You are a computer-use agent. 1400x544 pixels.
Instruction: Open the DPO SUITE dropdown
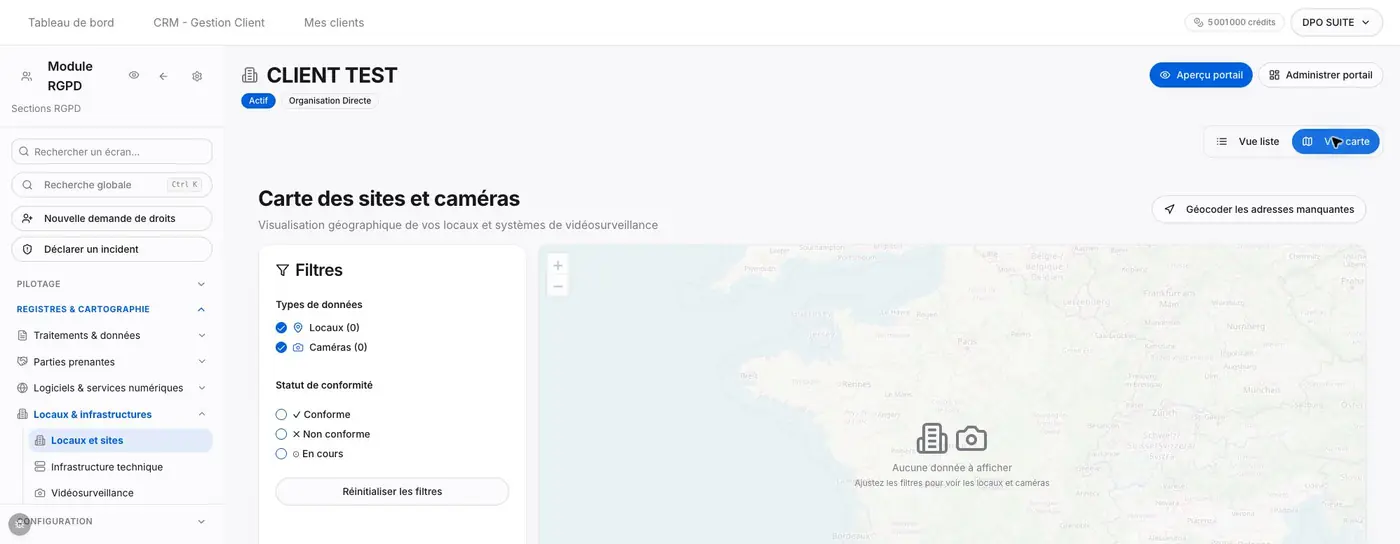pyautogui.click(x=1336, y=22)
